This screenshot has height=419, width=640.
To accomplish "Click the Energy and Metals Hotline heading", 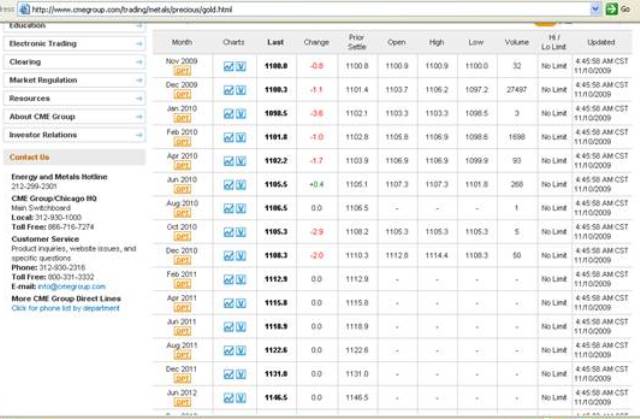I will [59, 177].
